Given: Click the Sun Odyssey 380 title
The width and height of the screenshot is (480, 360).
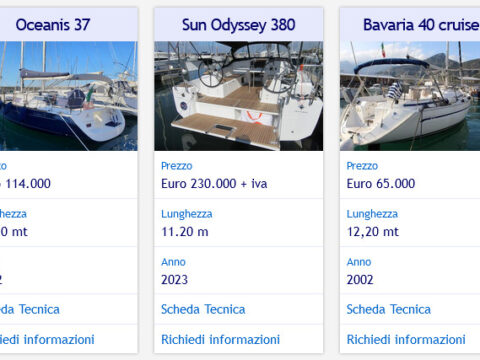Looking at the screenshot, I should tap(239, 25).
